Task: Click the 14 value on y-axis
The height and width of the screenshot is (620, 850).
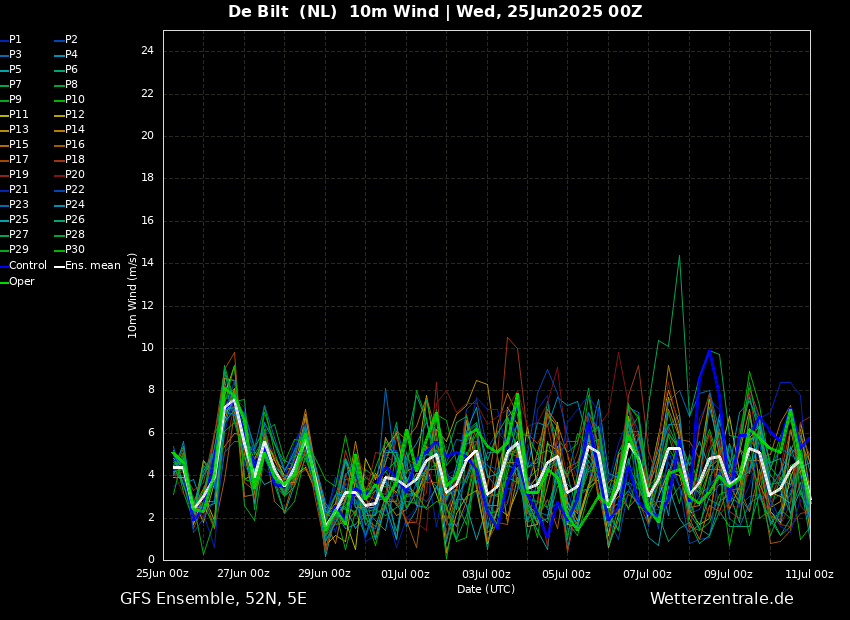Action: (147, 263)
